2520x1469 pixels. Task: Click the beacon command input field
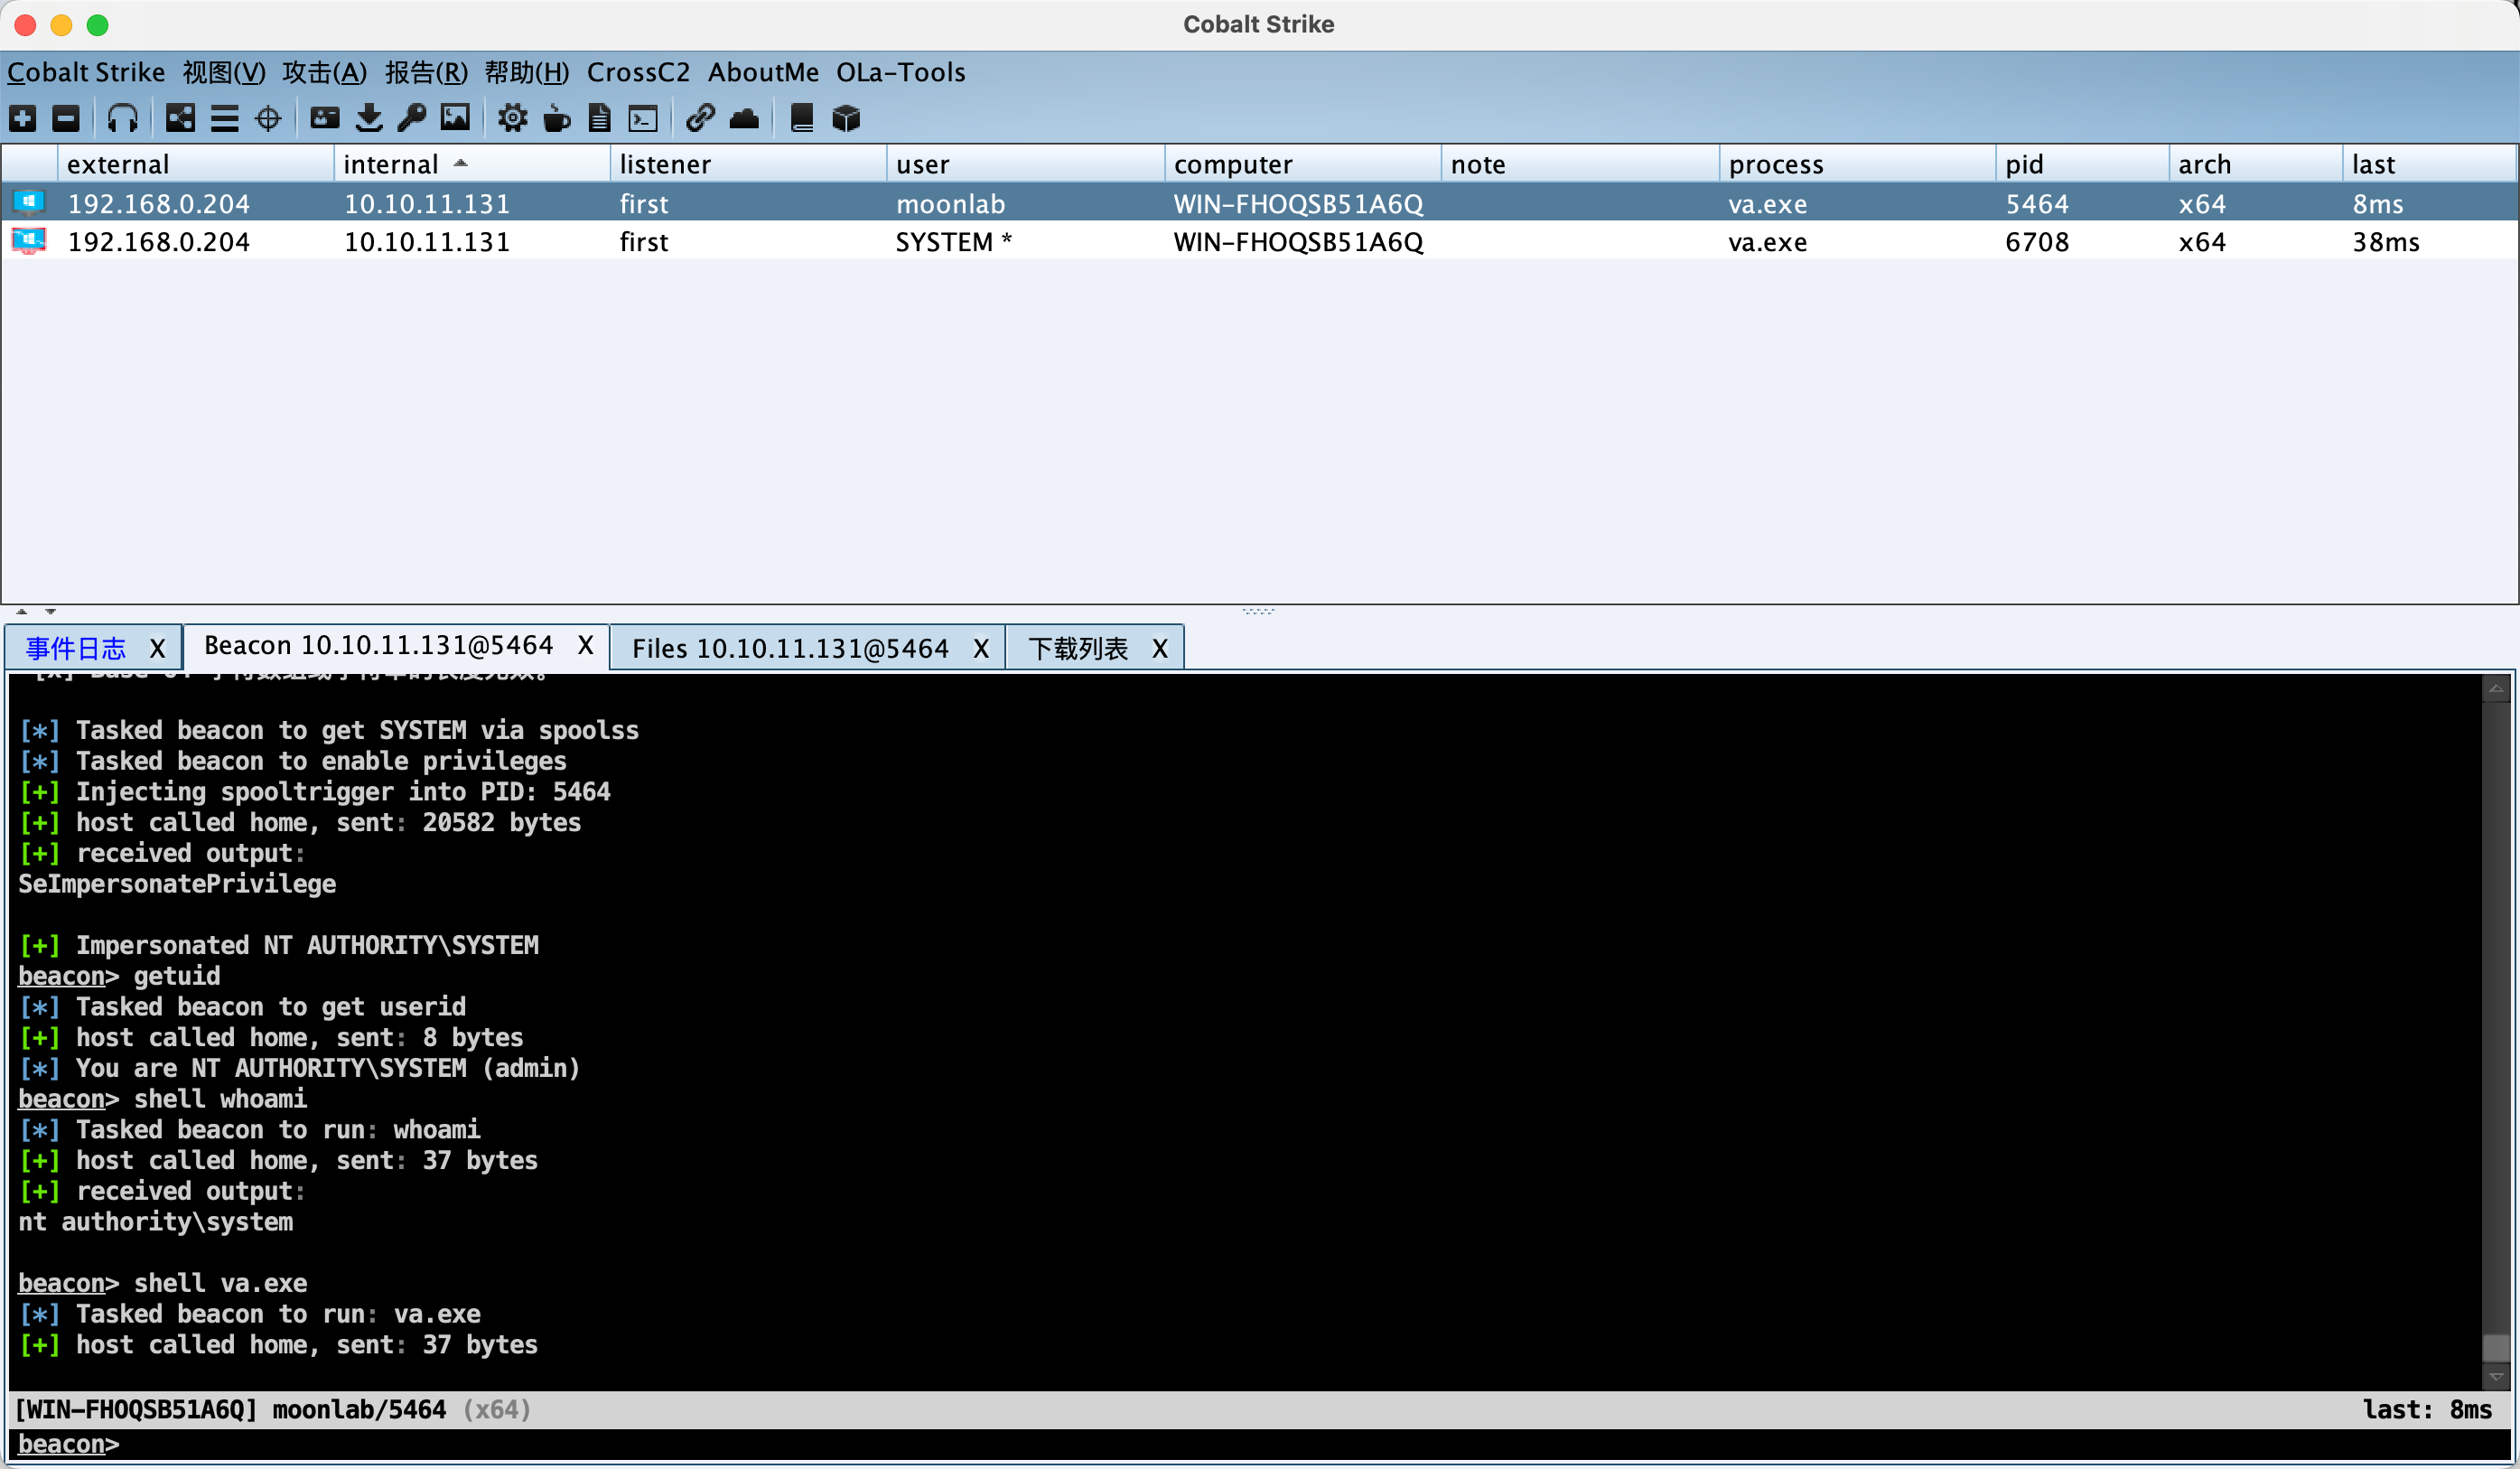(1200, 1445)
